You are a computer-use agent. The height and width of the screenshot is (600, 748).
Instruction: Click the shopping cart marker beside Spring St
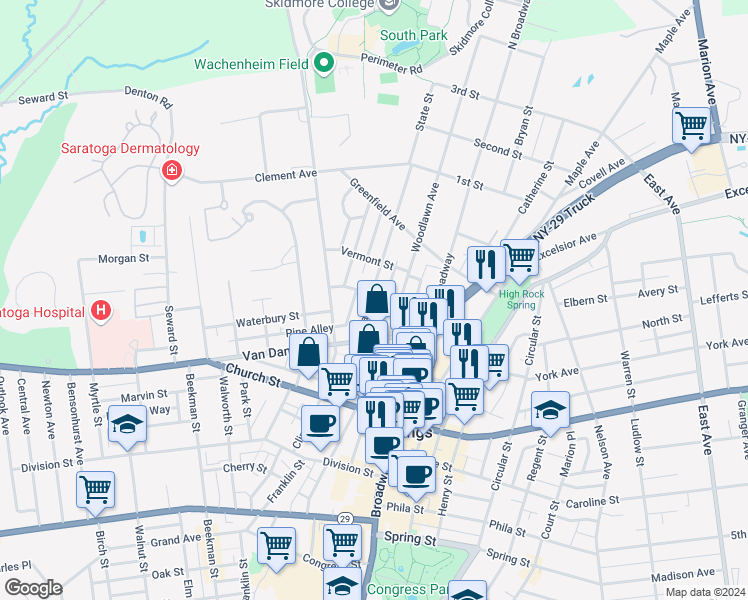tap(342, 542)
